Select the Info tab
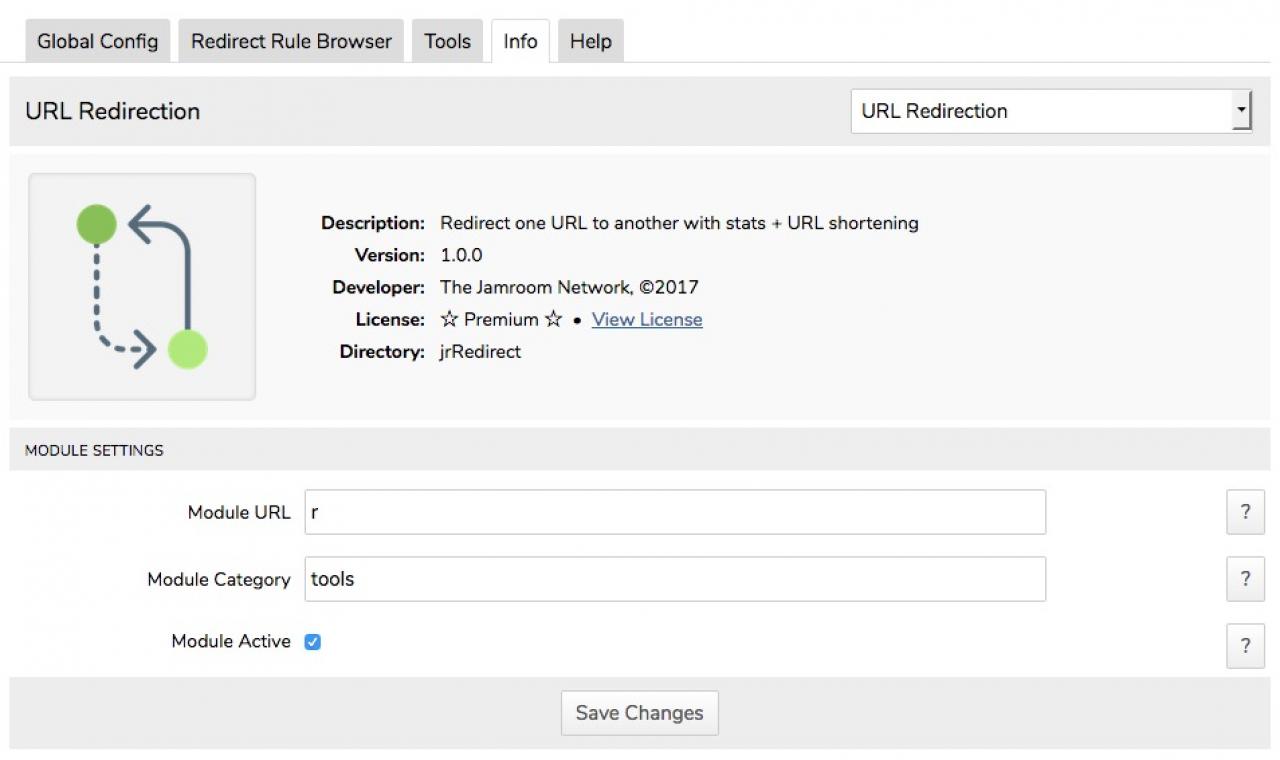Viewport: 1280px width, 760px height. (520, 41)
